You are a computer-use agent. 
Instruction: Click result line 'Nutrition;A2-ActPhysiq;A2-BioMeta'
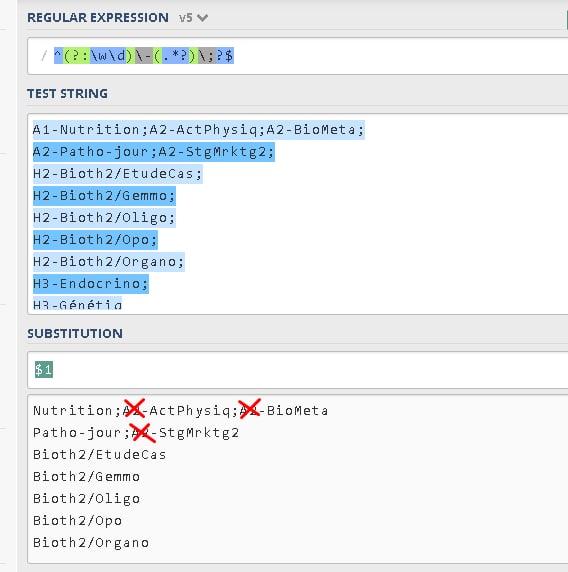[x=181, y=411]
